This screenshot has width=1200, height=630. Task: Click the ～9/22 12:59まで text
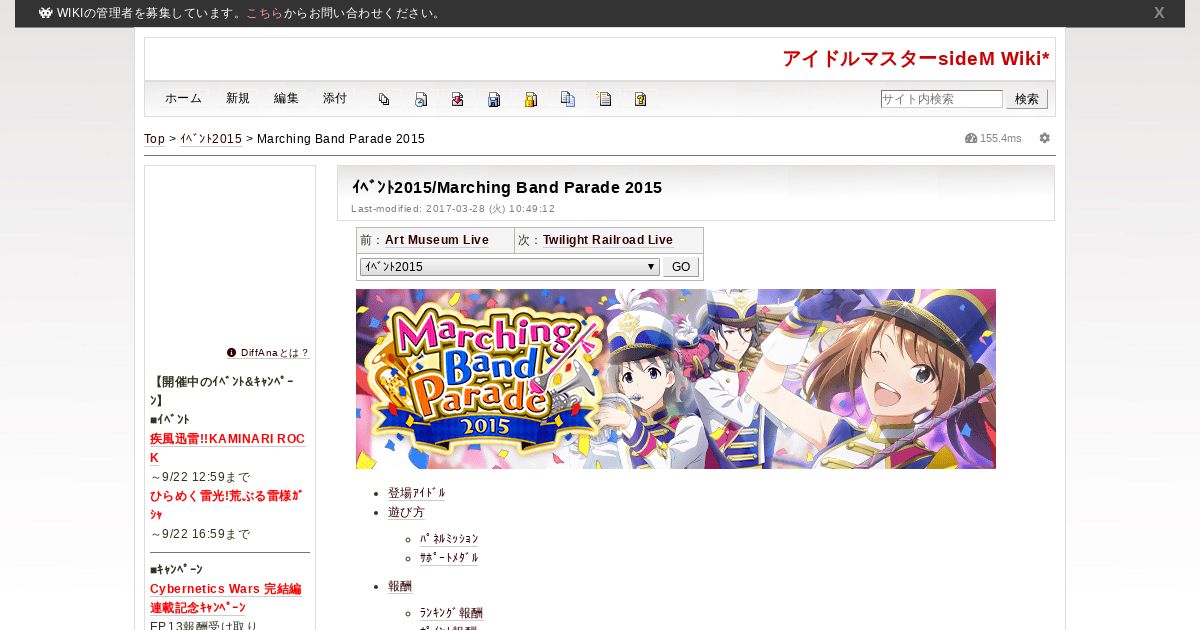tap(200, 477)
